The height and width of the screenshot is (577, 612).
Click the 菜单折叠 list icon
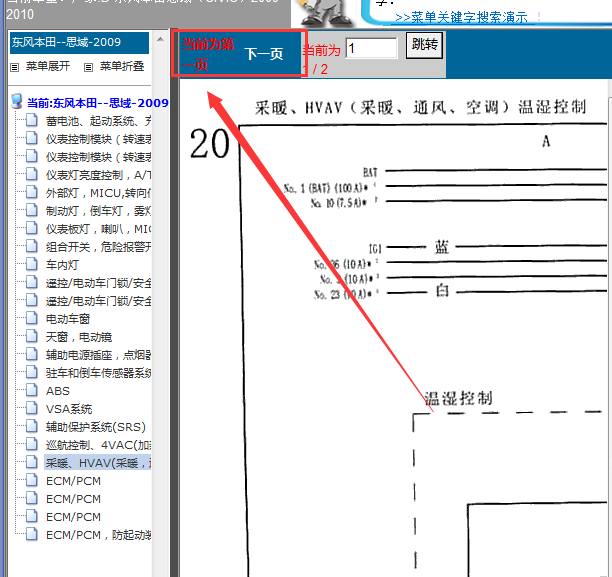[x=89, y=67]
